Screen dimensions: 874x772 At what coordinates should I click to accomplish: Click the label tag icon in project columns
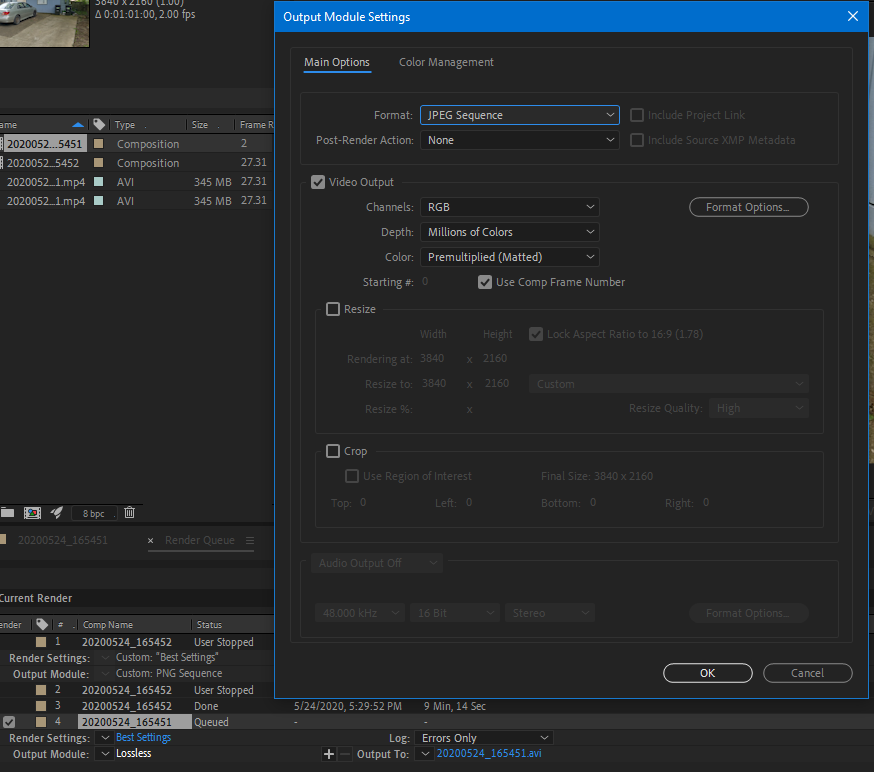[99, 124]
